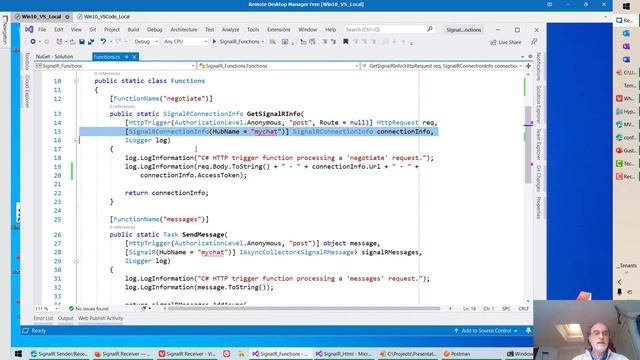Click the Outlook icon in the host sidebar
The image size is (640, 360).
click(626, 33)
